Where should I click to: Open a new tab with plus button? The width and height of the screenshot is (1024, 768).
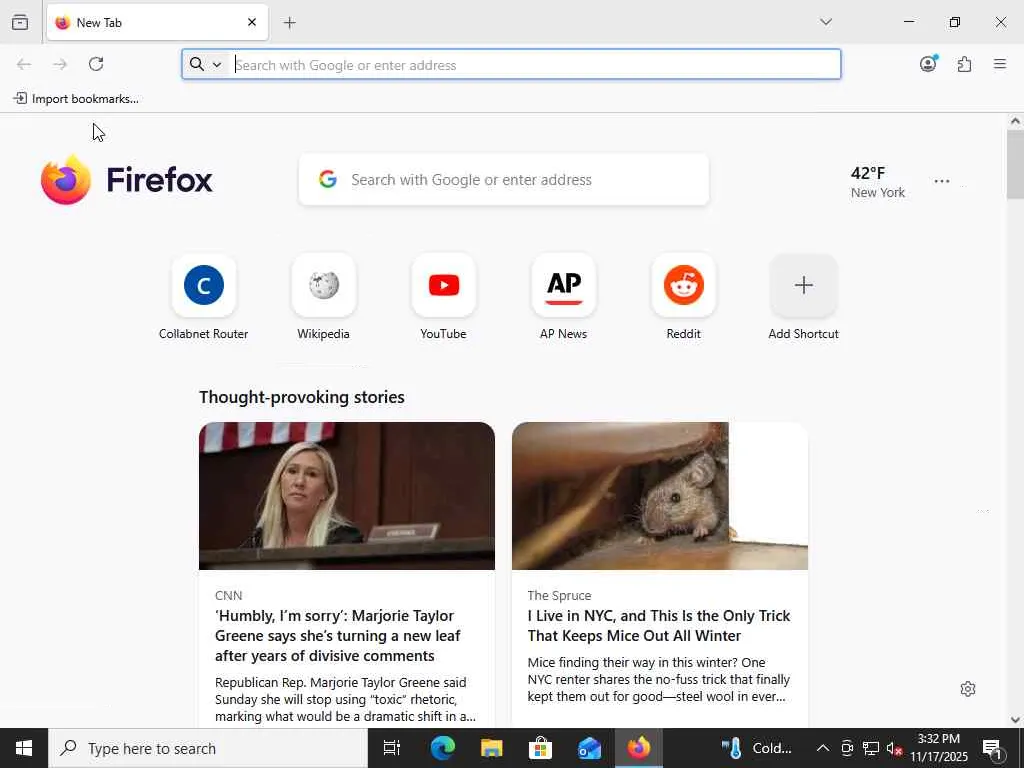pos(289,22)
